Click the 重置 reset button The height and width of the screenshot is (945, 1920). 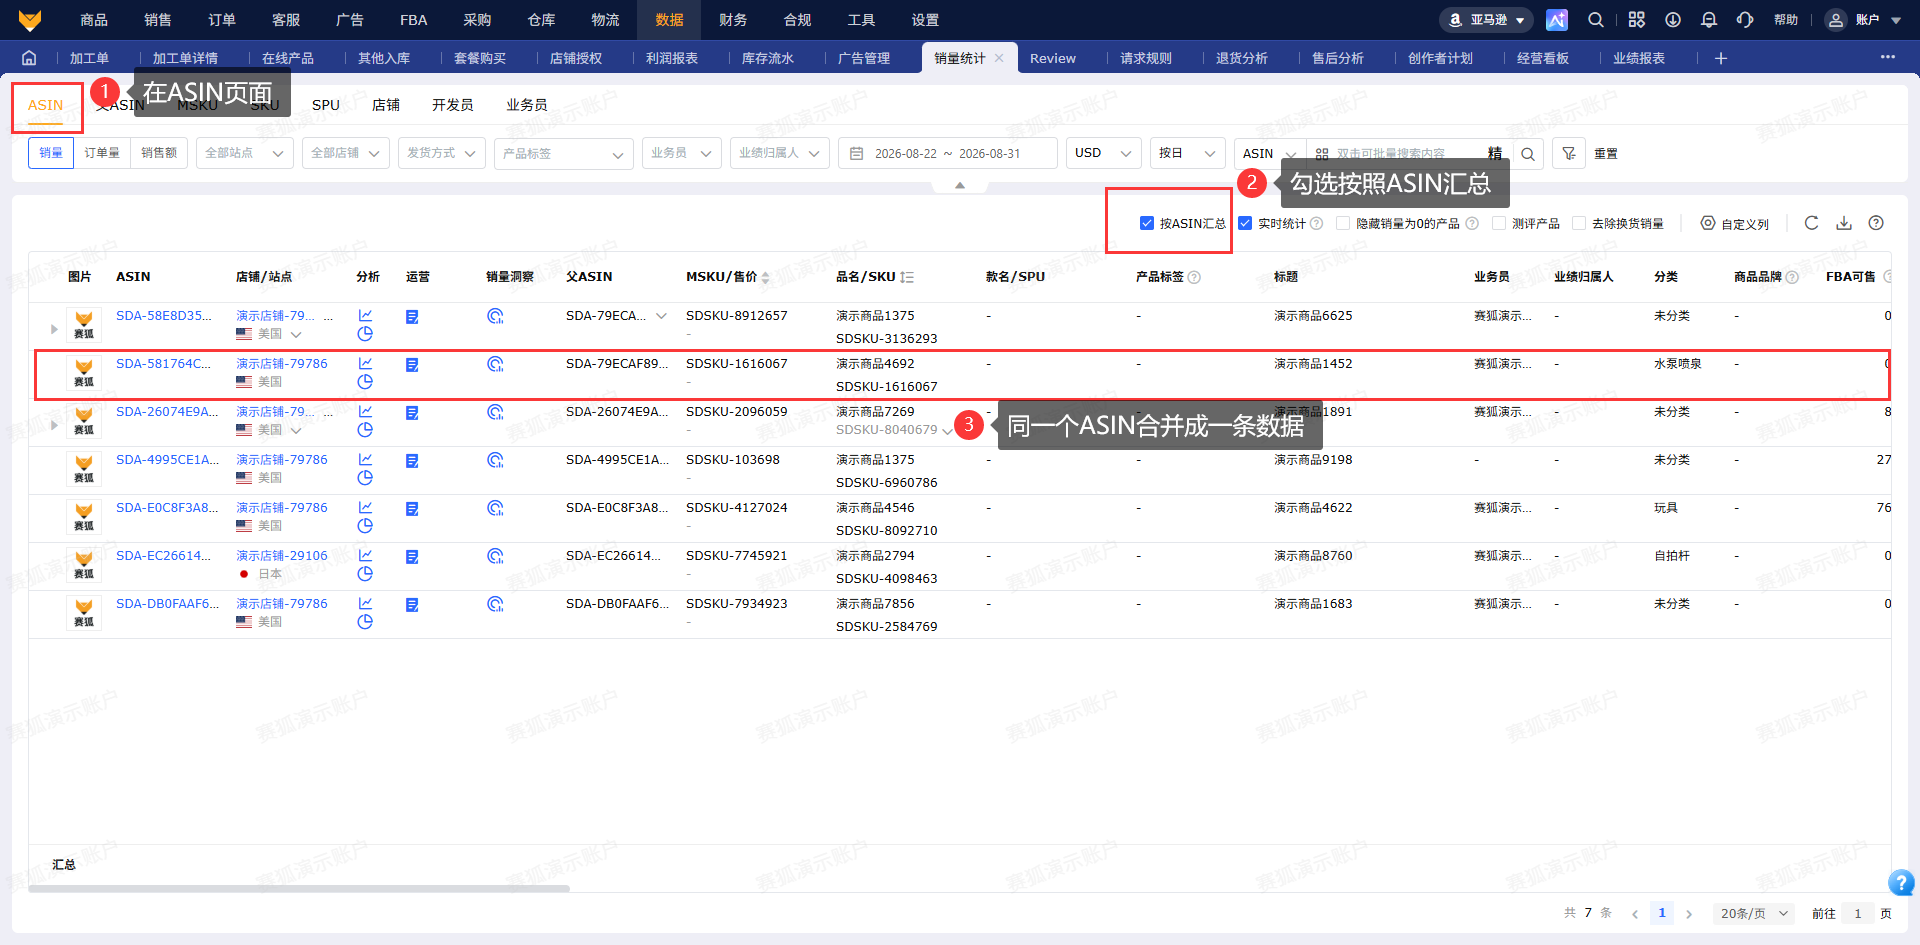point(1606,154)
